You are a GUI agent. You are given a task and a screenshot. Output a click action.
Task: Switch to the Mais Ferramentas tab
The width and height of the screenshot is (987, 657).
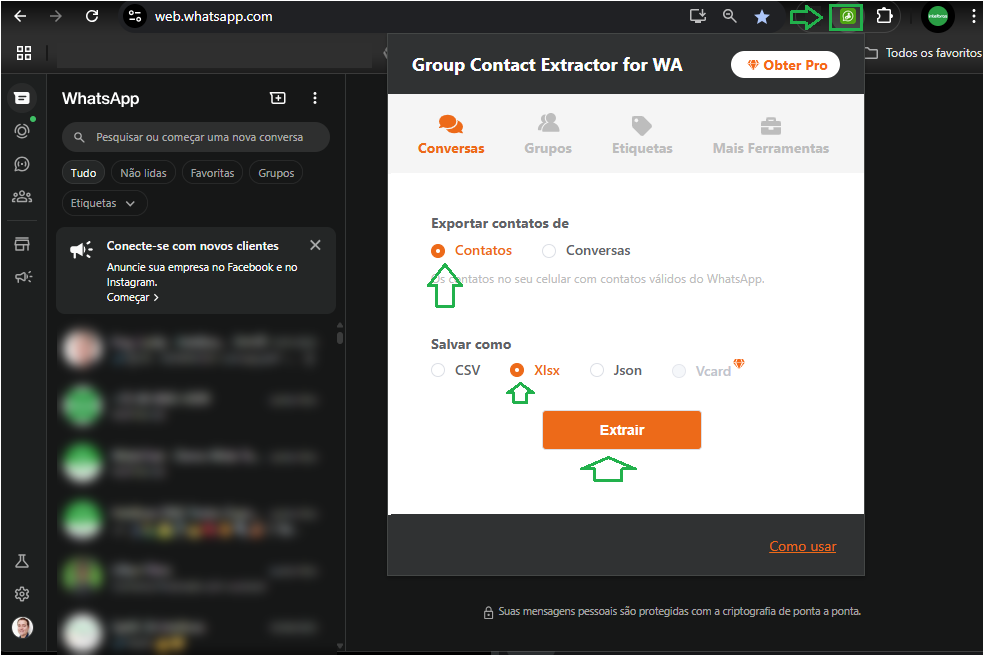tap(770, 135)
